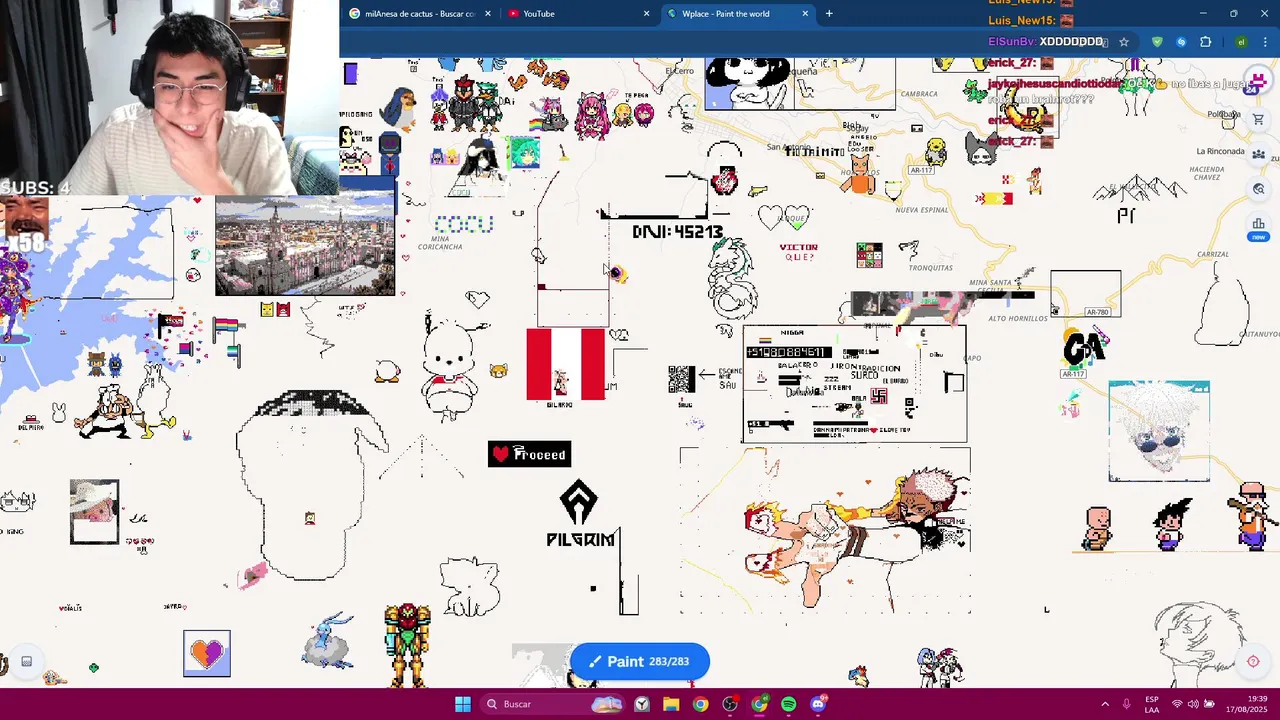
Task: Click the Wplace map search icon
Action: point(1258,189)
